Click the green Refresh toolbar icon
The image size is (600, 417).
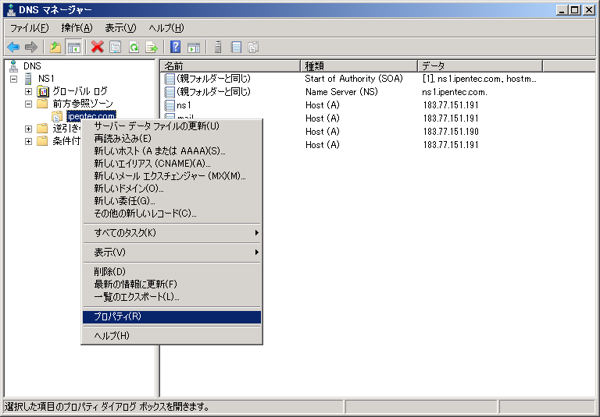134,47
